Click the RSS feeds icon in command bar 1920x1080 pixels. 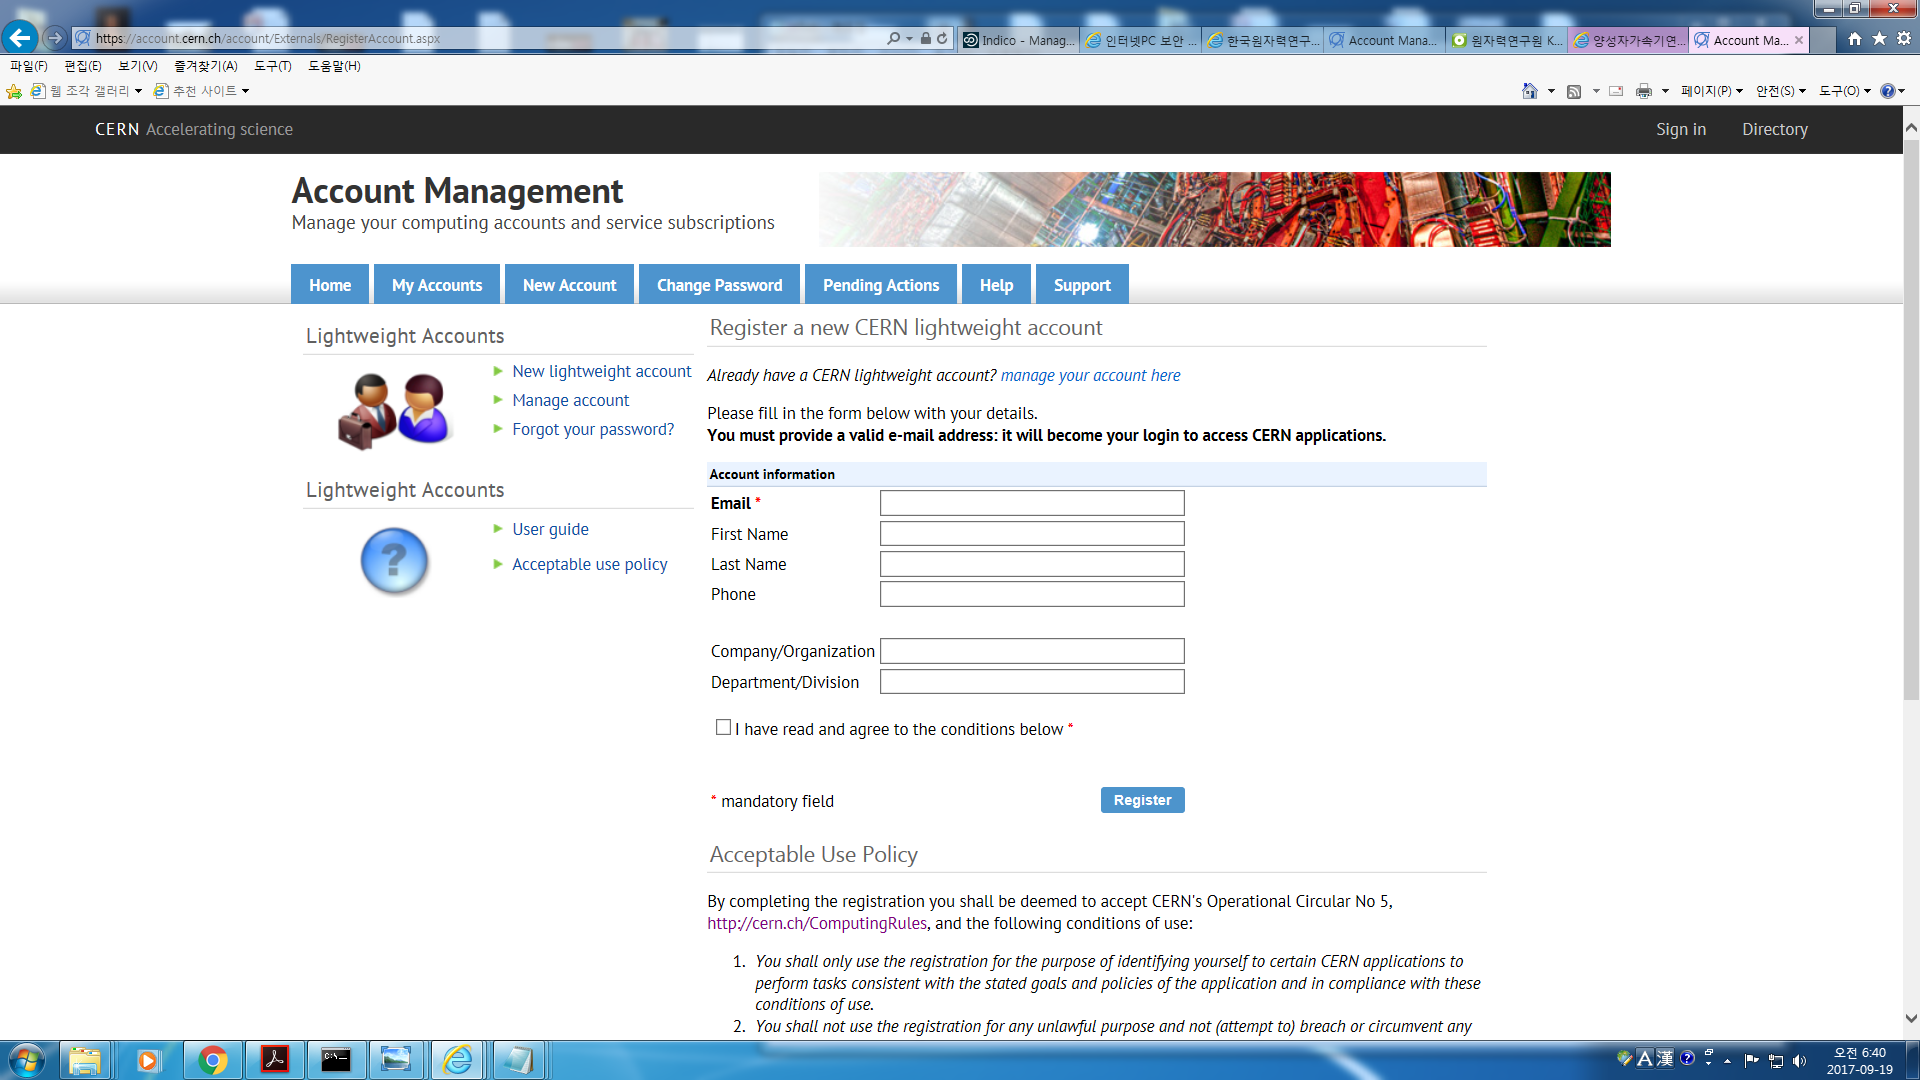(1574, 91)
